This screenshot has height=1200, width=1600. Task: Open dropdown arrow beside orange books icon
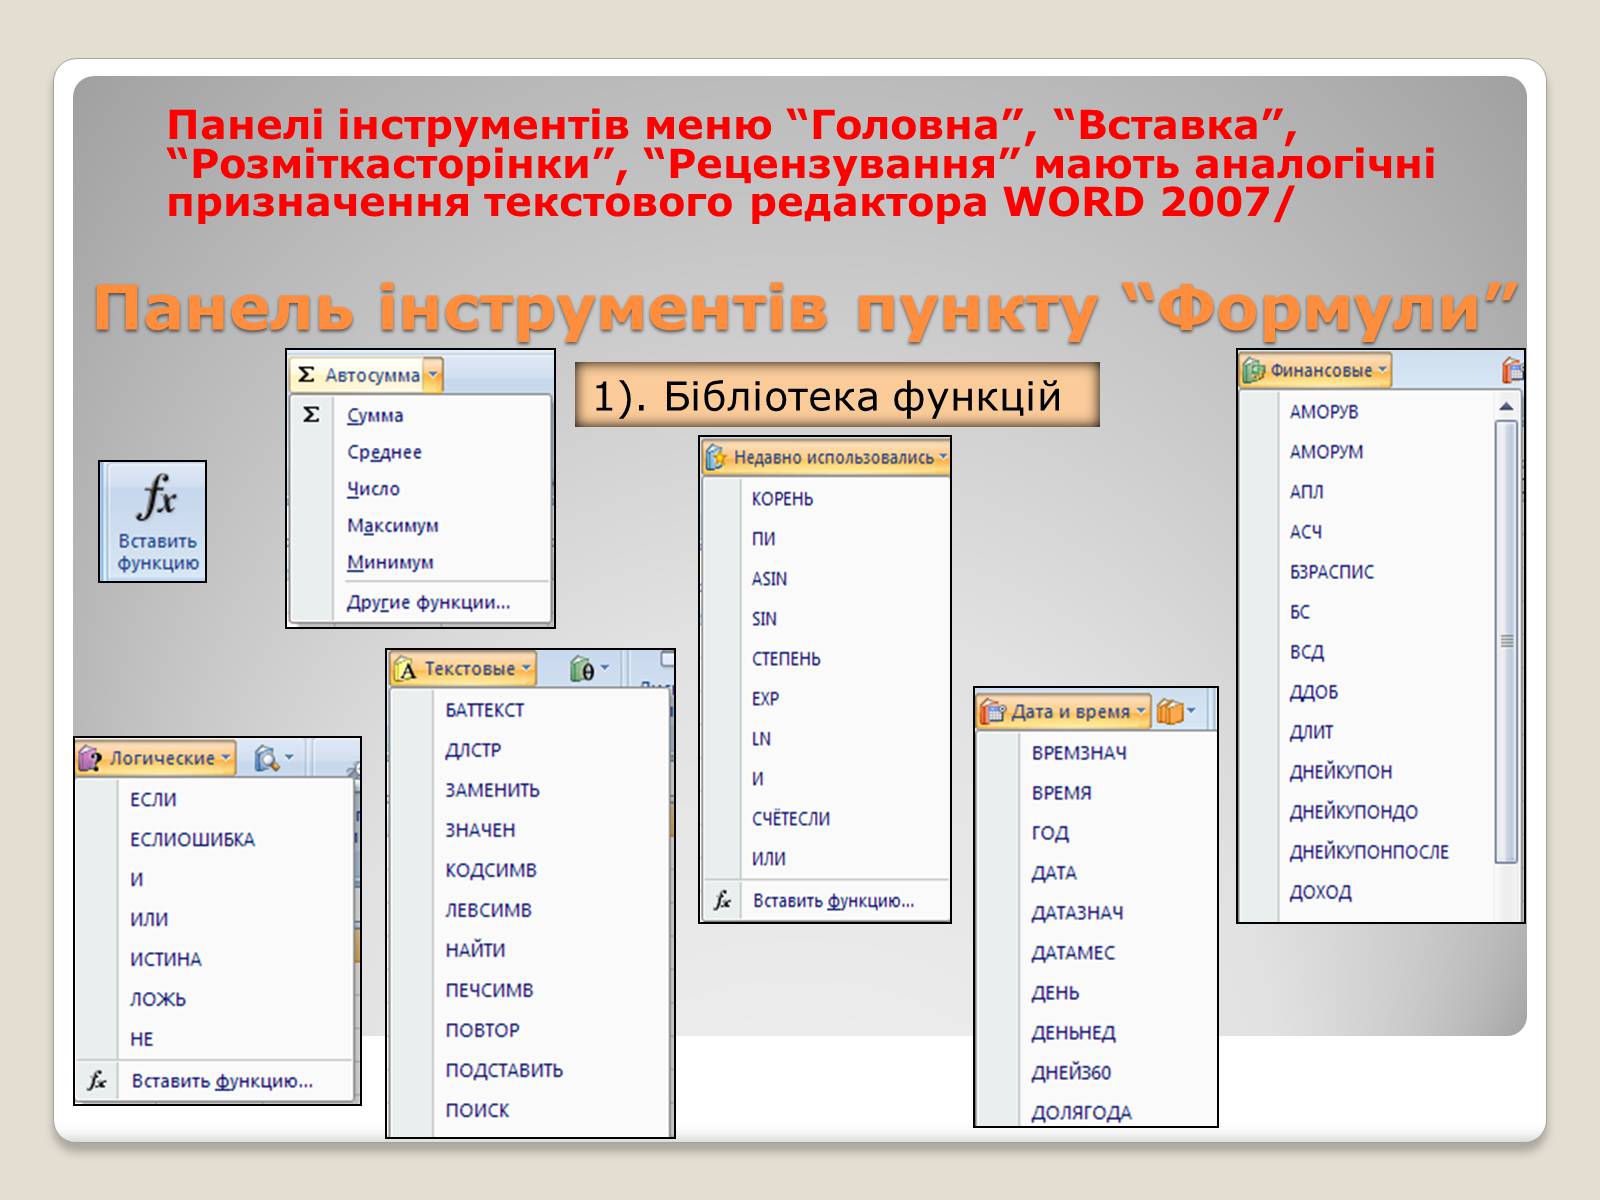[1191, 710]
